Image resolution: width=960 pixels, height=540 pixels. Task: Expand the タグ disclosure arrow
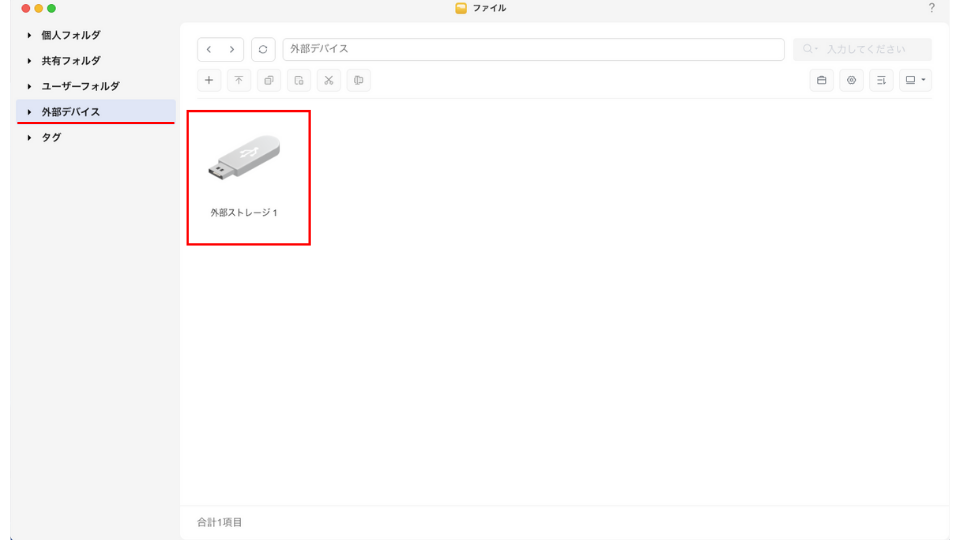[30, 138]
